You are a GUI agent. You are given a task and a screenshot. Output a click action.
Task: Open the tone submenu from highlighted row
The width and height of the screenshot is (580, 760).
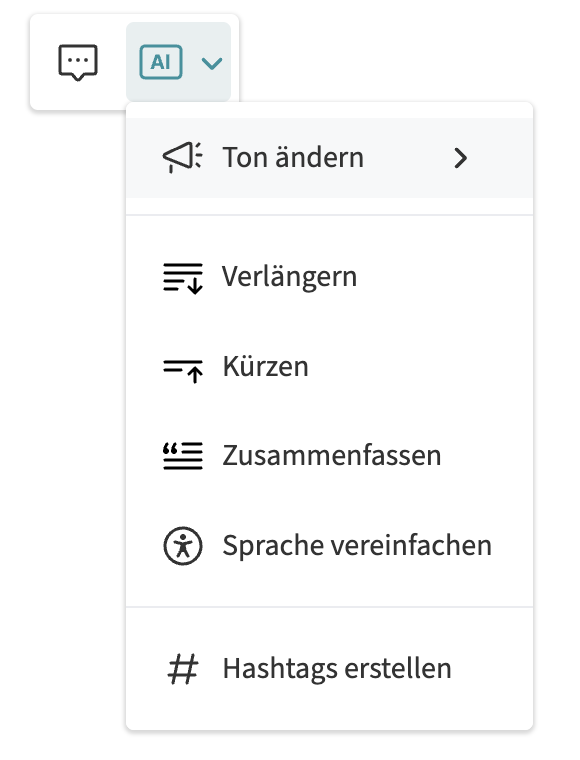point(329,158)
